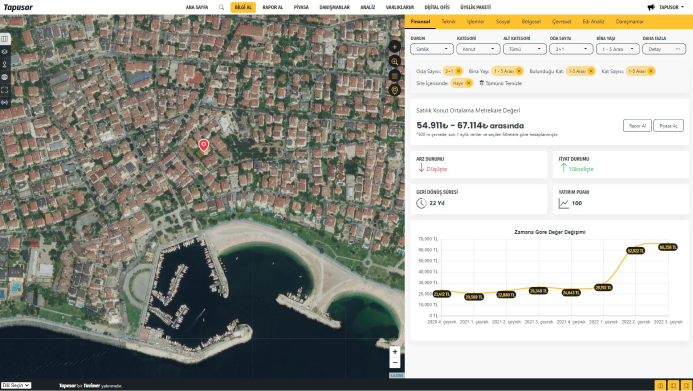This screenshot has width=693, height=391.
Task: Open DANIŞMANLAR in the top navigation
Action: click(335, 8)
